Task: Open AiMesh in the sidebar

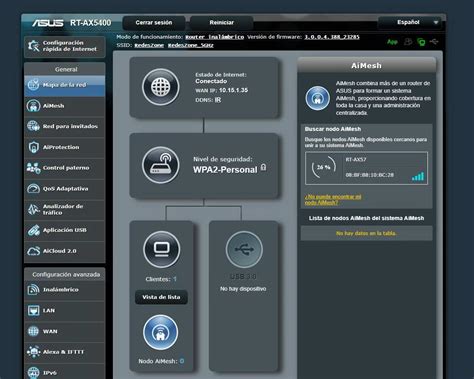Action: [65, 106]
